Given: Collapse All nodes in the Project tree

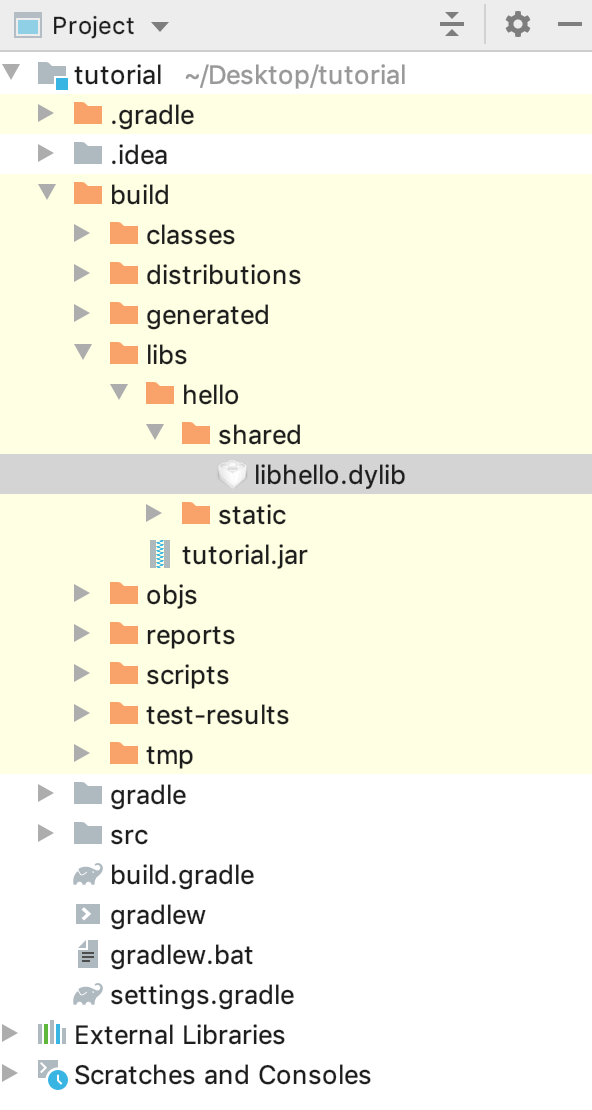Looking at the screenshot, I should pos(452,25).
